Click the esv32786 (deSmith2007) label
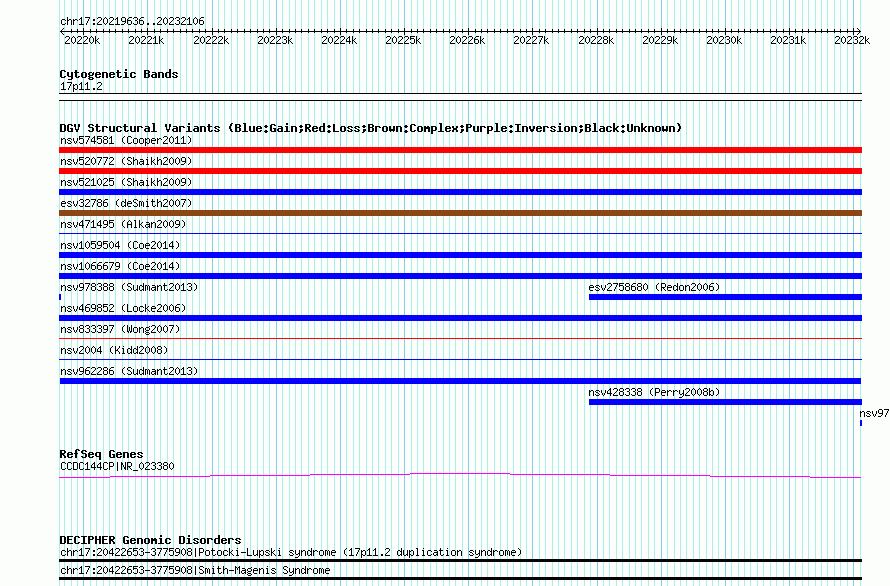Viewport: 890px width, 586px height. click(126, 203)
